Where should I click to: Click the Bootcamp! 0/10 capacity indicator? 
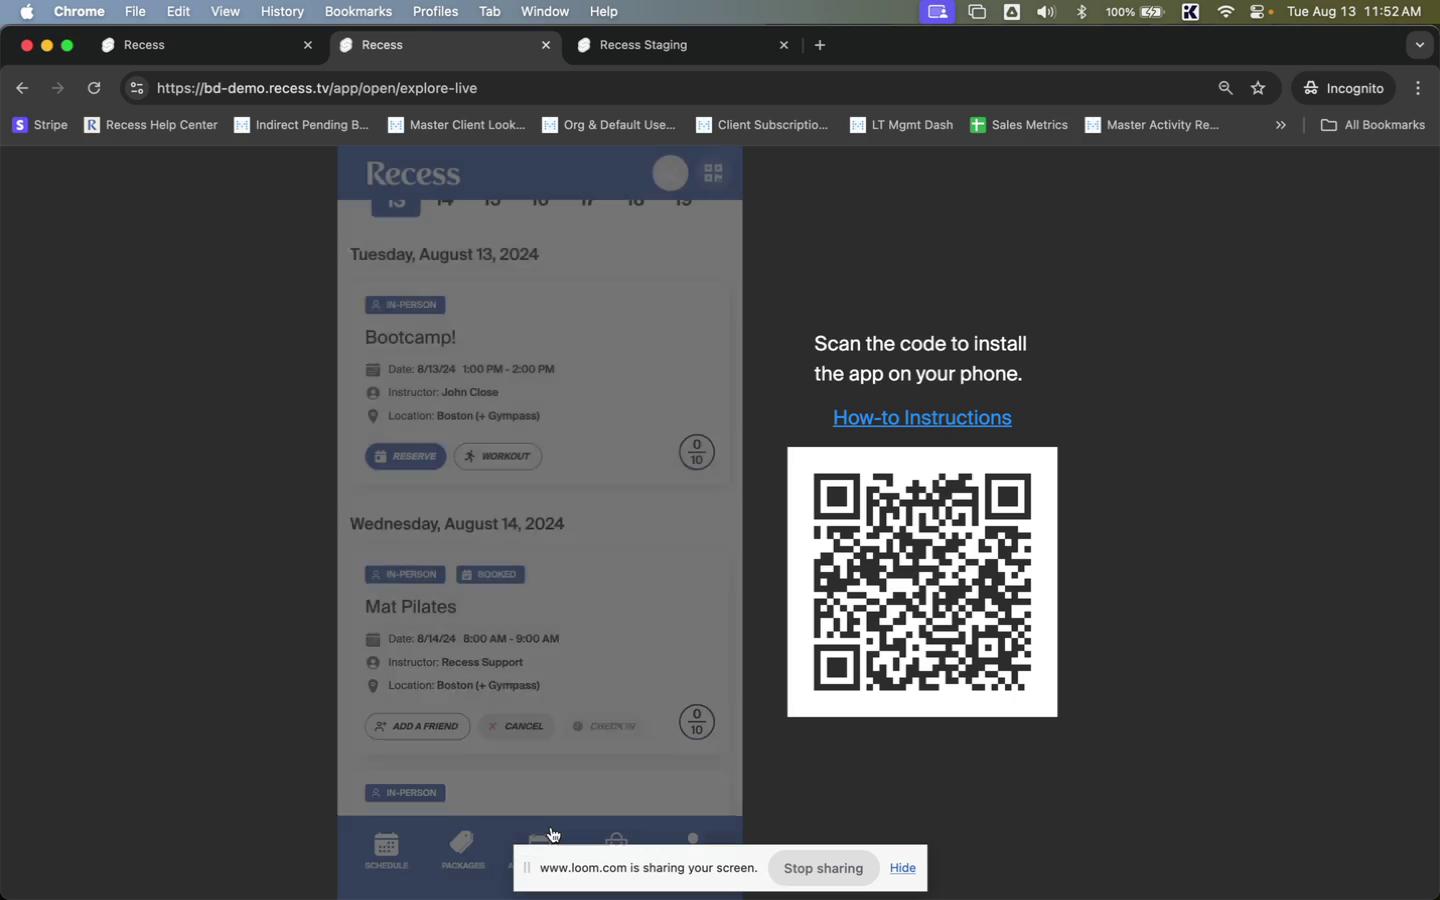(x=697, y=452)
